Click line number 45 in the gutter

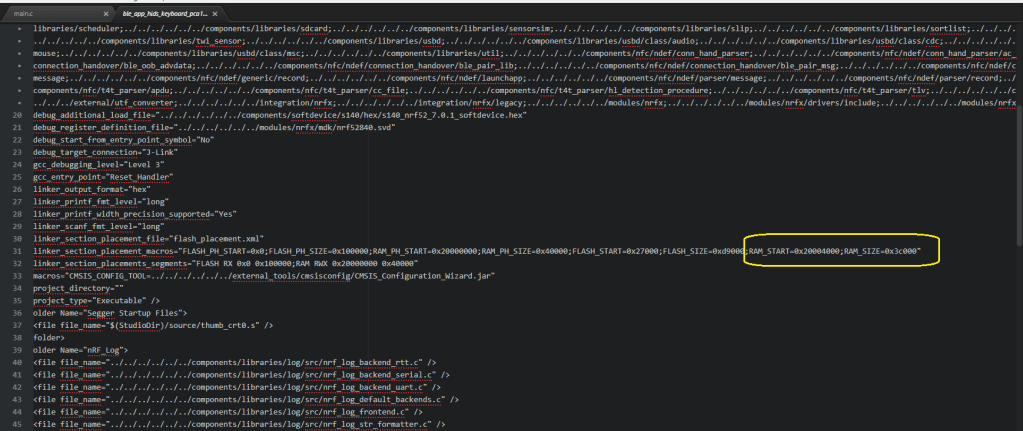pyautogui.click(x=18, y=424)
